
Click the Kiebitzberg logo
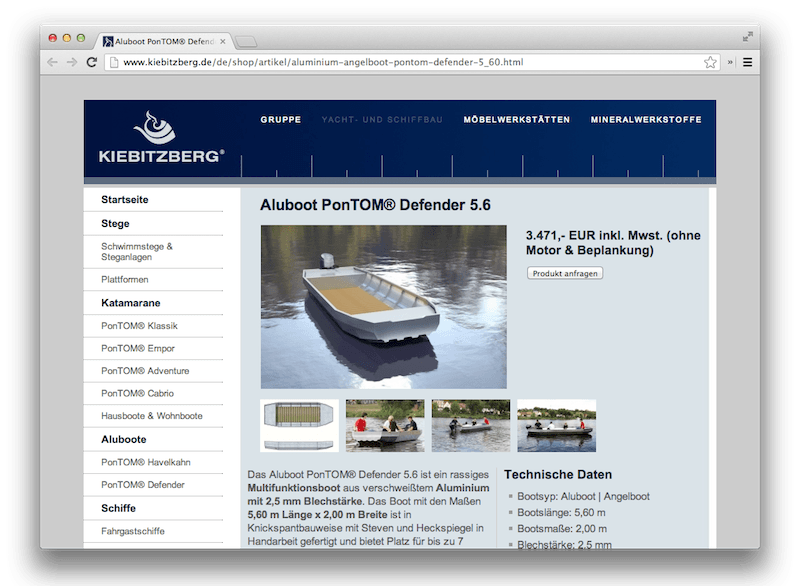pyautogui.click(x=162, y=138)
